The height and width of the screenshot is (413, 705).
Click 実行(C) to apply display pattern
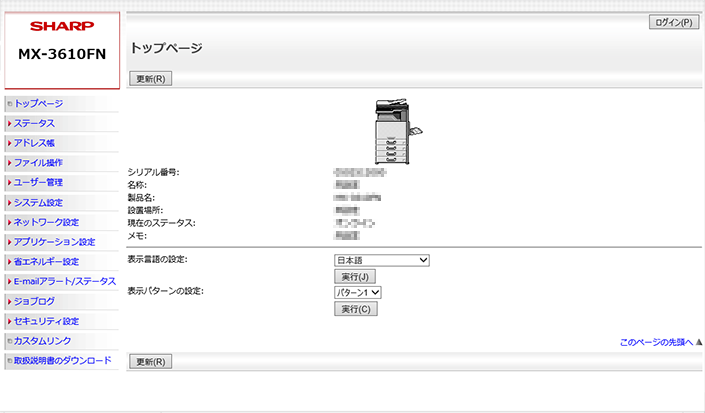tap(355, 309)
